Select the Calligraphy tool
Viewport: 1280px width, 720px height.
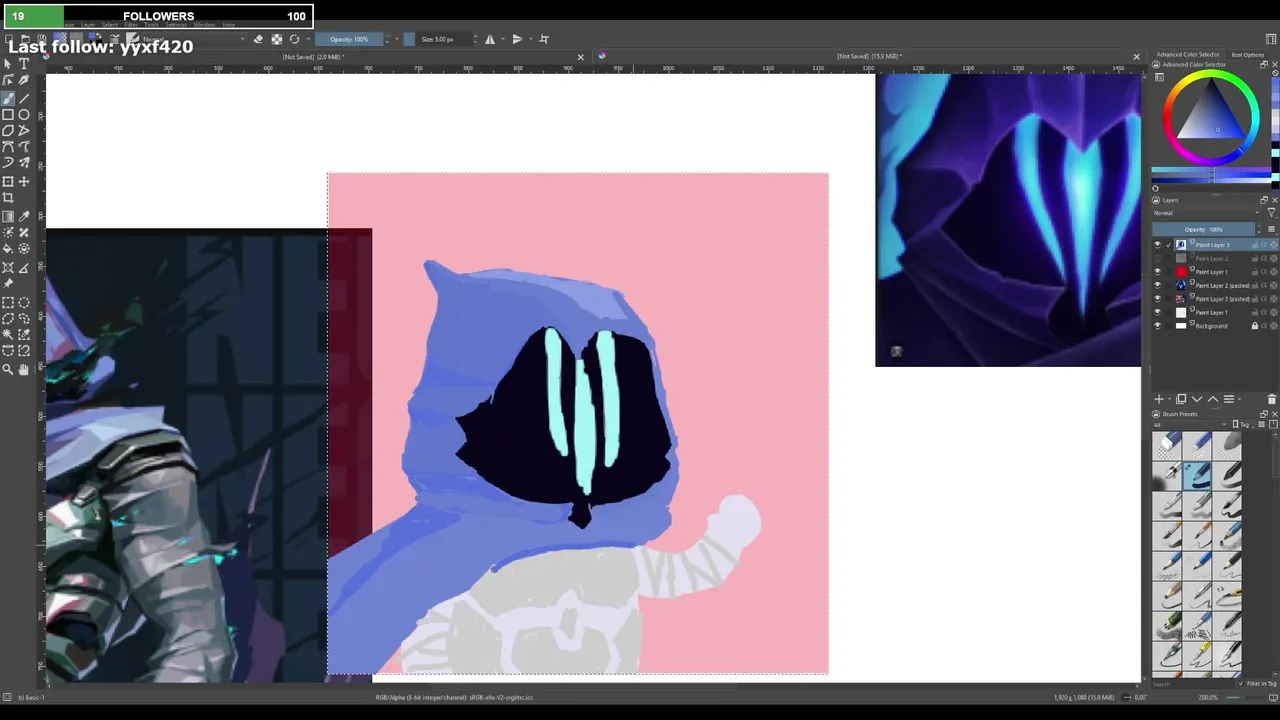point(24,81)
